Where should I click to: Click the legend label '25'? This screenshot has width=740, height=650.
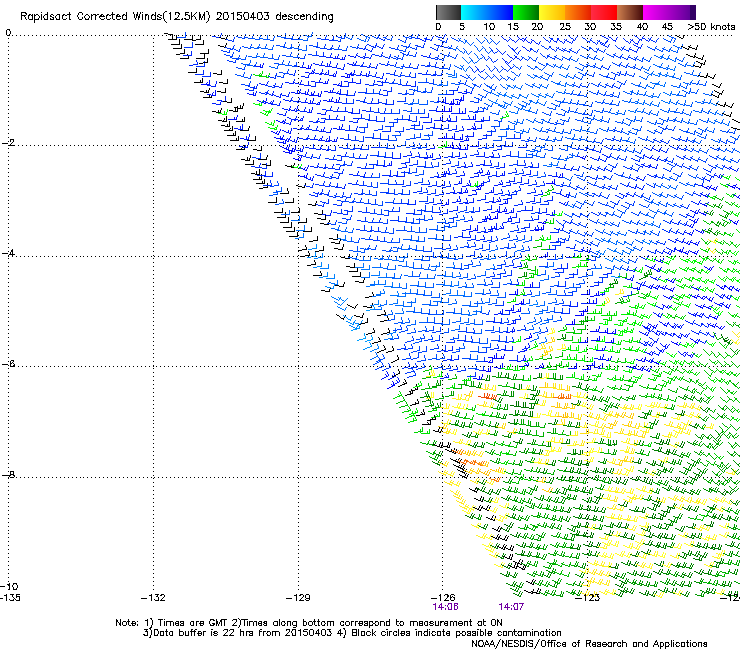click(565, 27)
